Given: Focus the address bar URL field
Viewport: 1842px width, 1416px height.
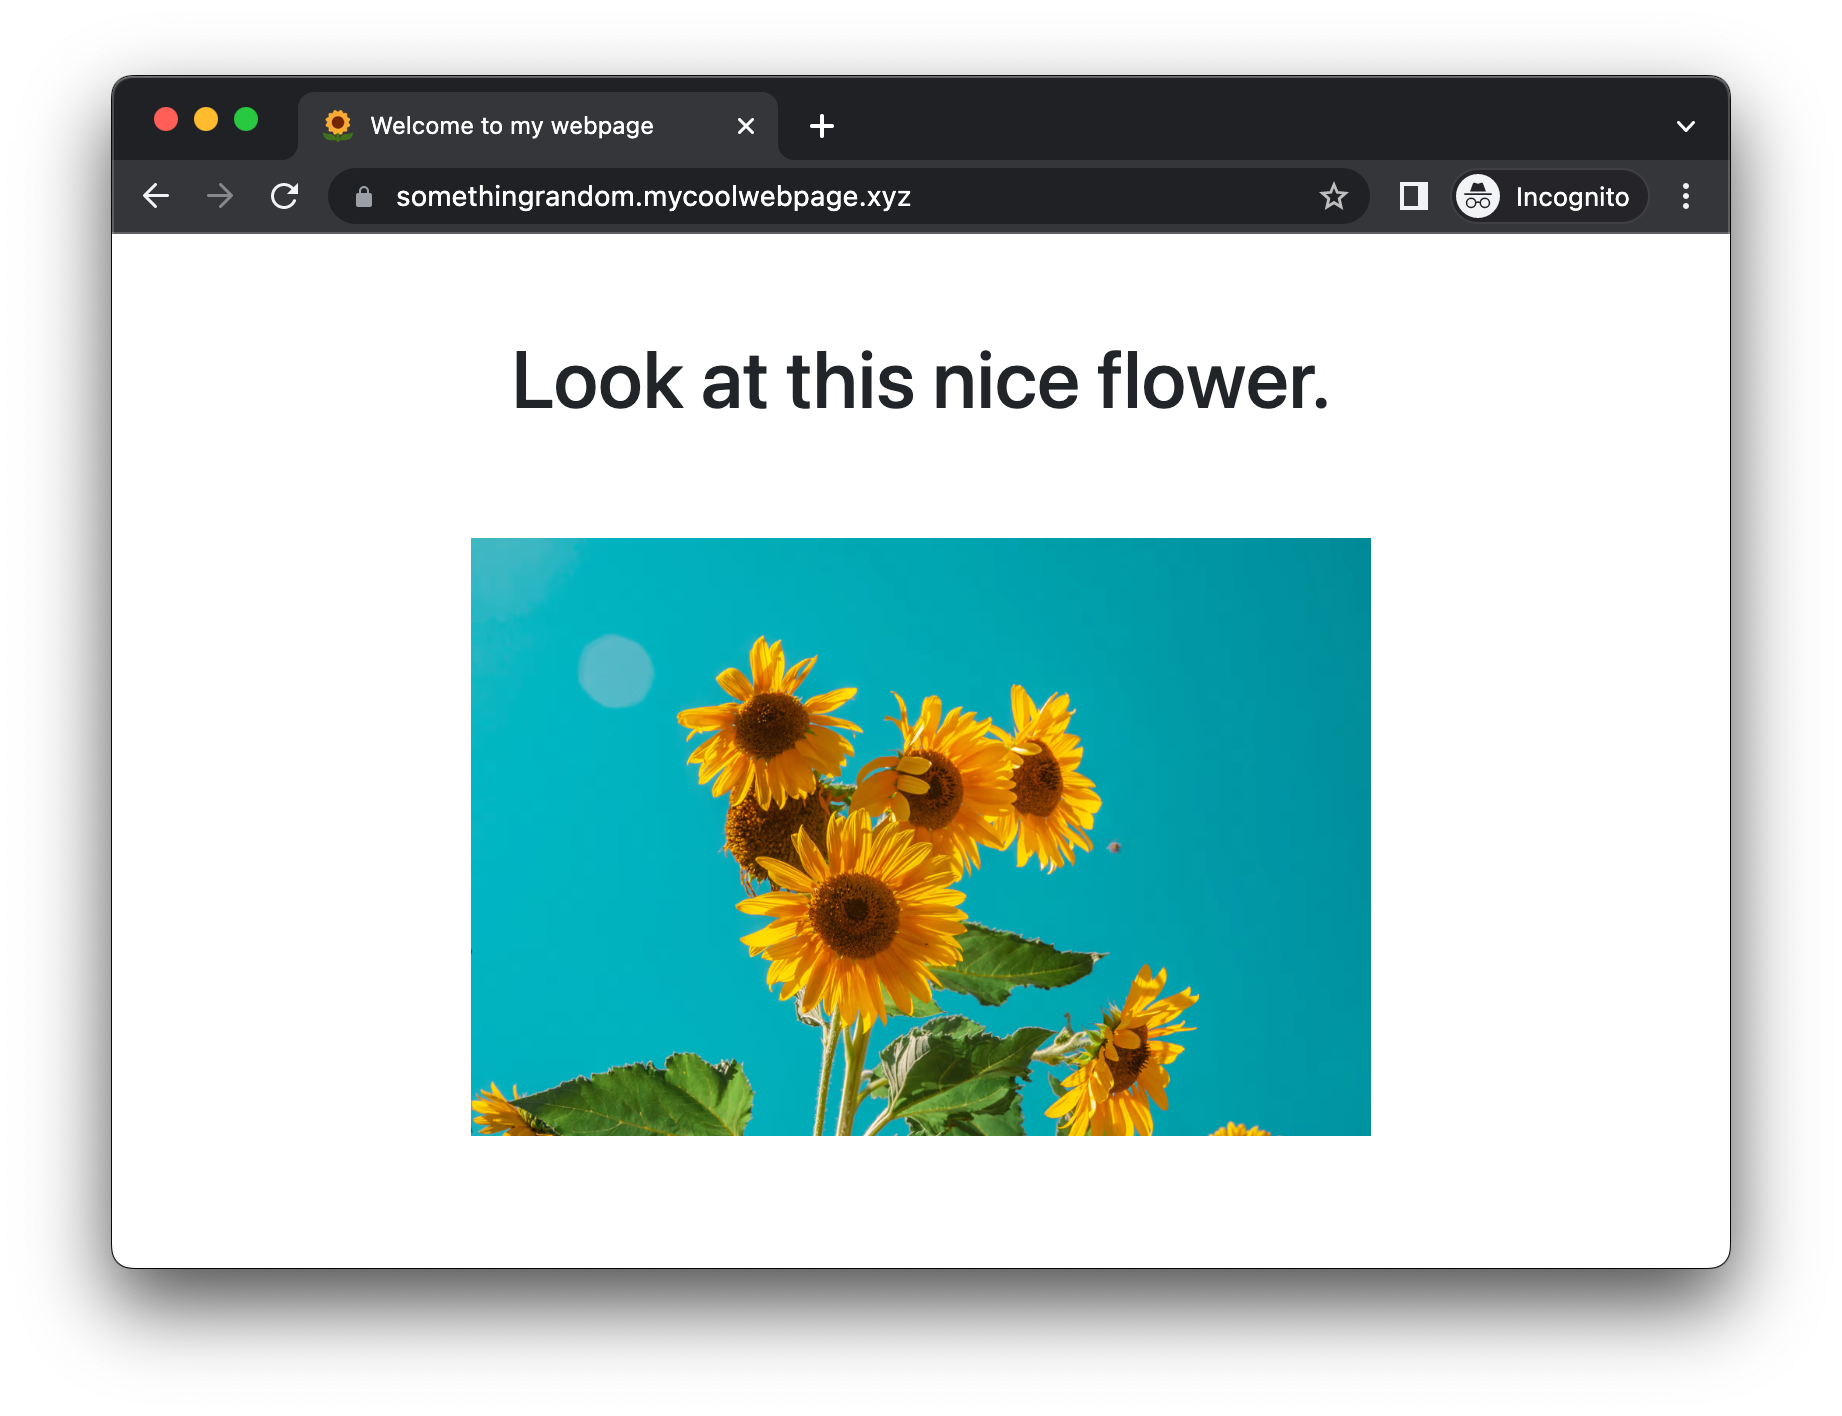Looking at the screenshot, I should coord(848,196).
